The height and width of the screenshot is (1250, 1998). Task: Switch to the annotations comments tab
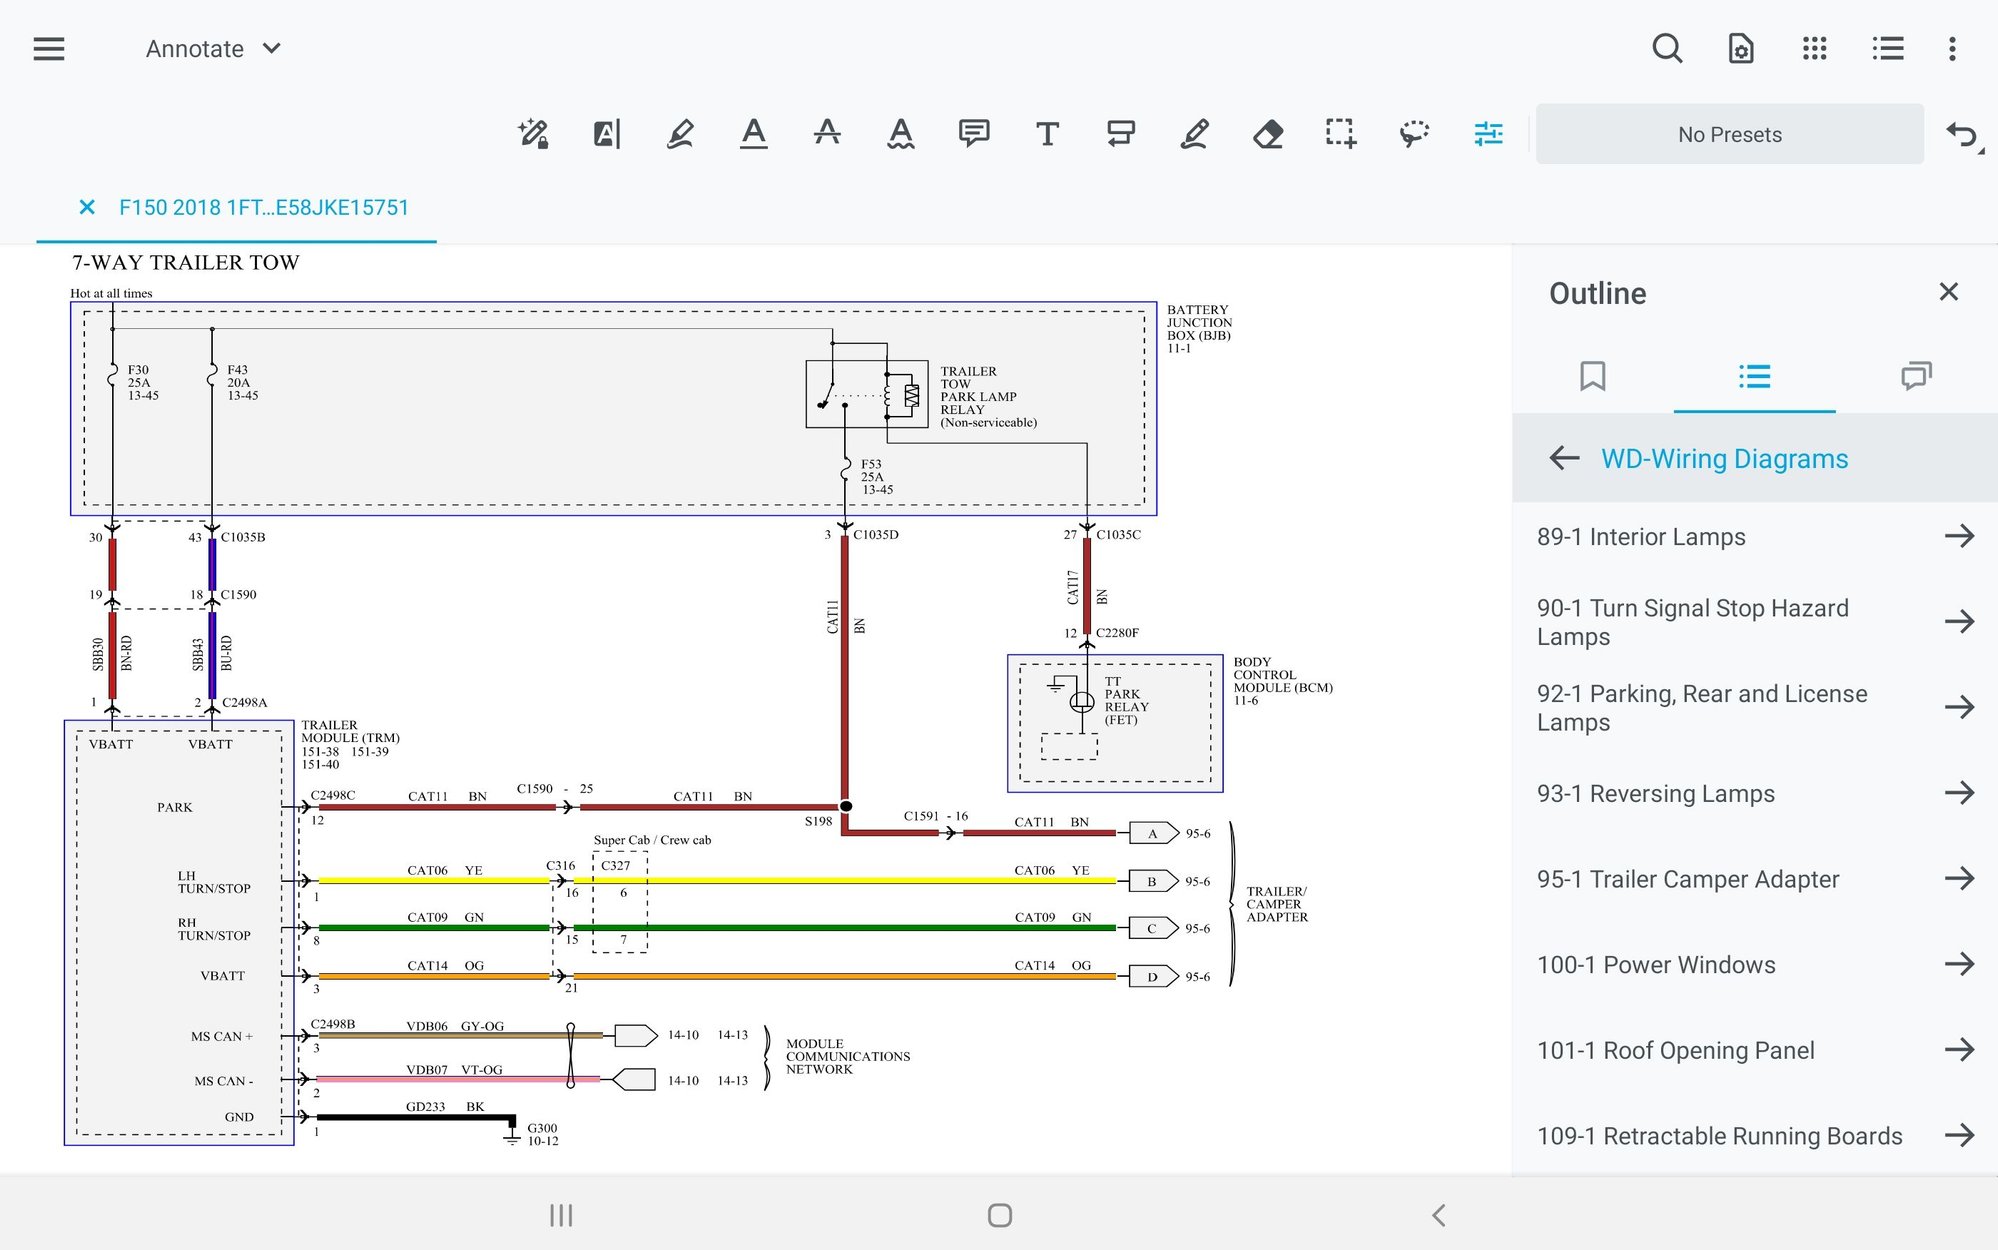tap(1915, 376)
